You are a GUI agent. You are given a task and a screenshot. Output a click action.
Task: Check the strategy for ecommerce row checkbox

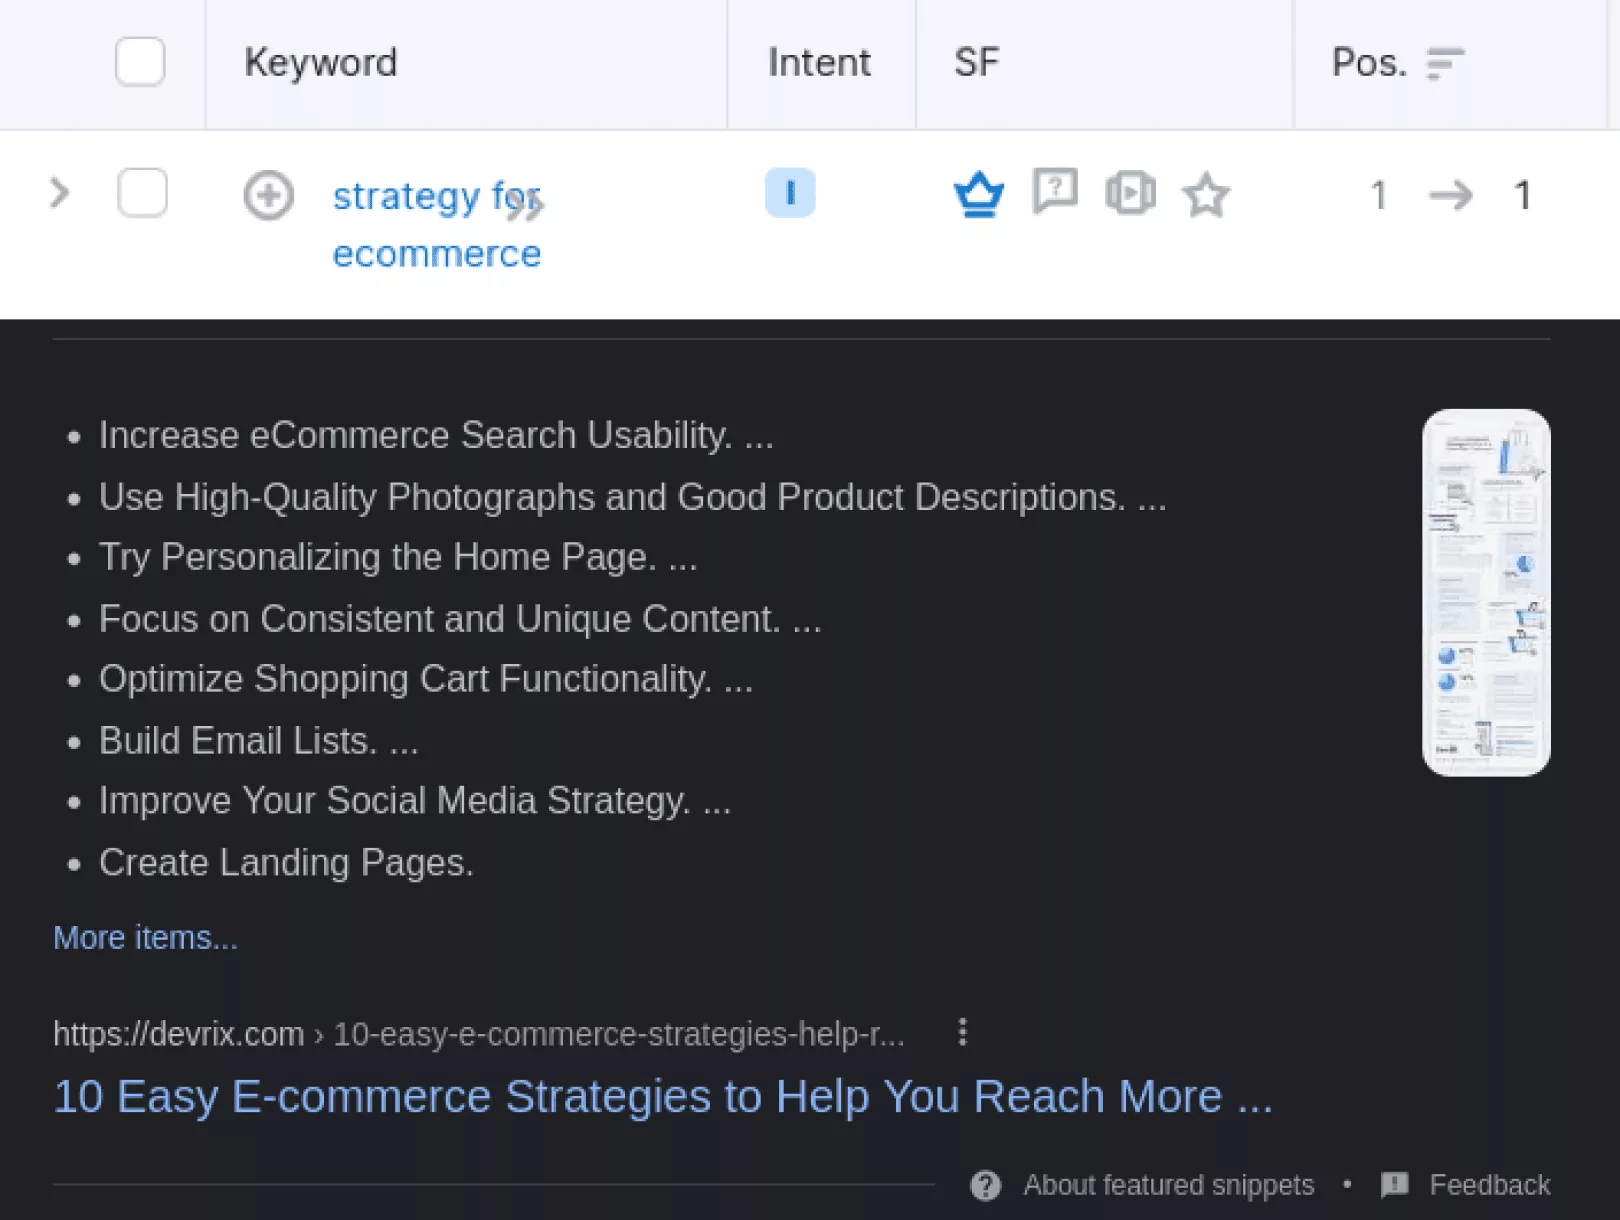(142, 193)
